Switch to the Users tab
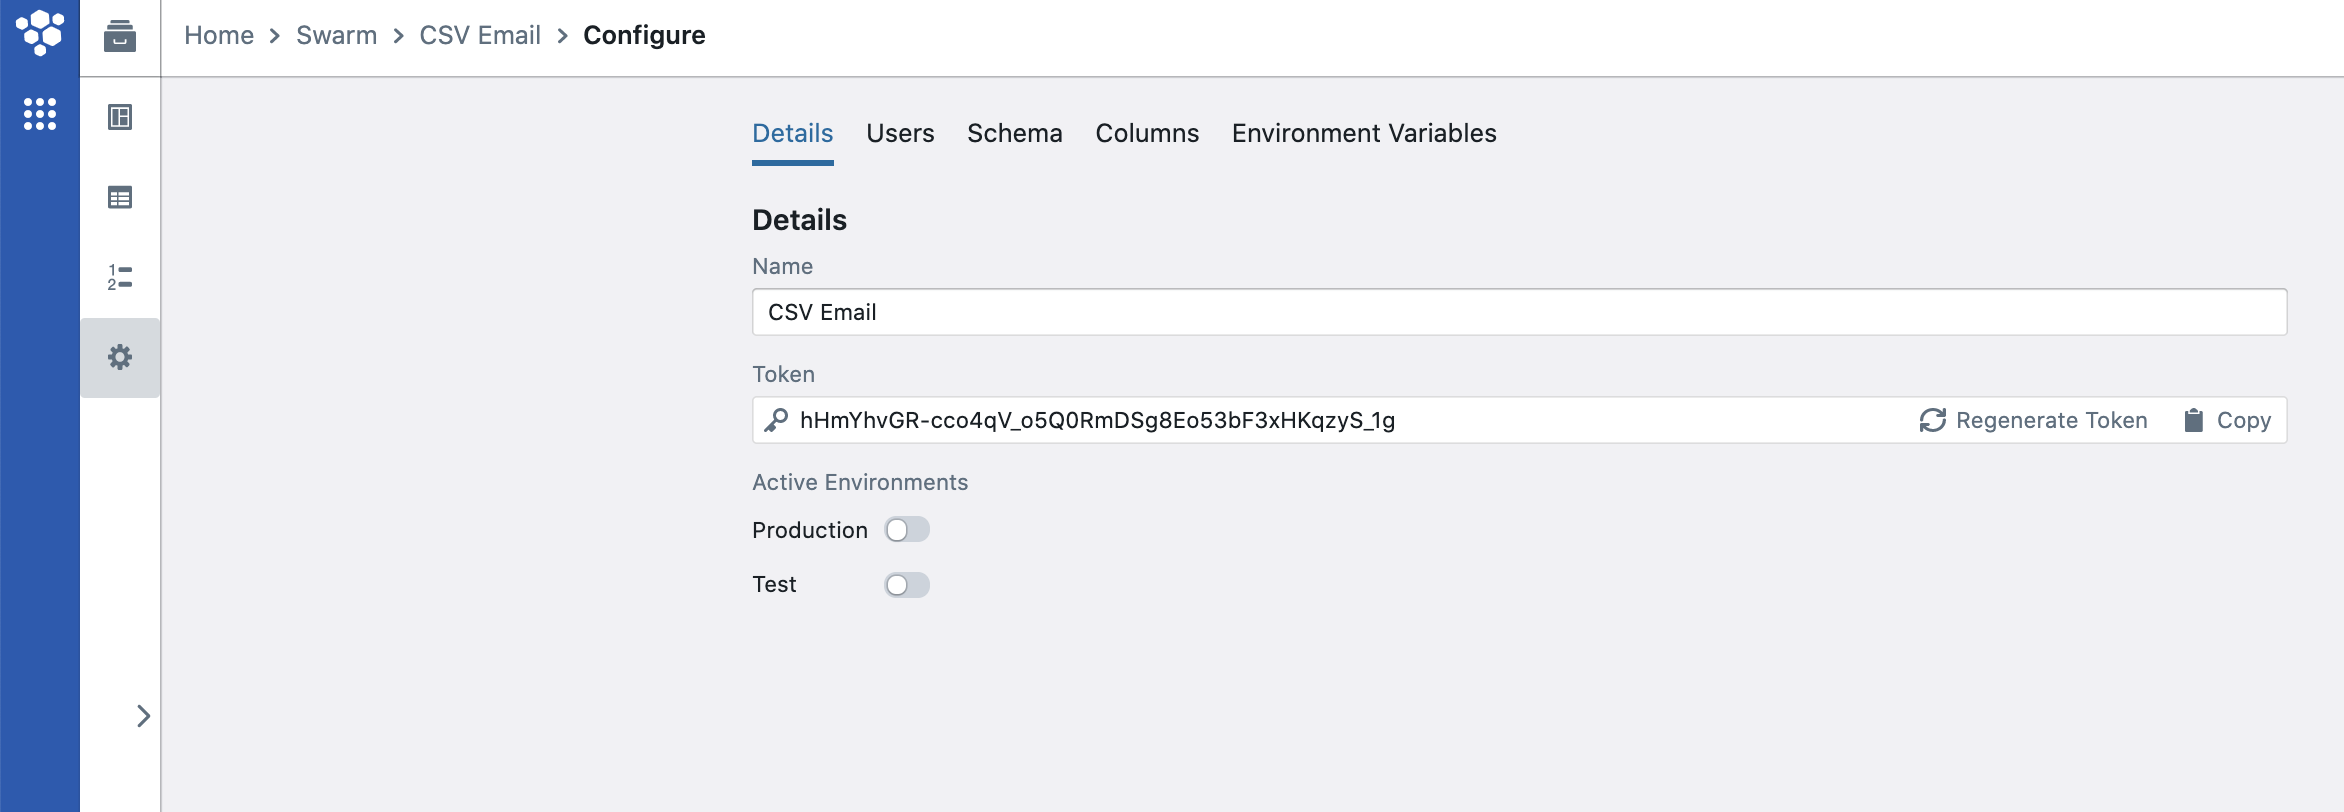This screenshot has width=2344, height=812. click(x=900, y=133)
